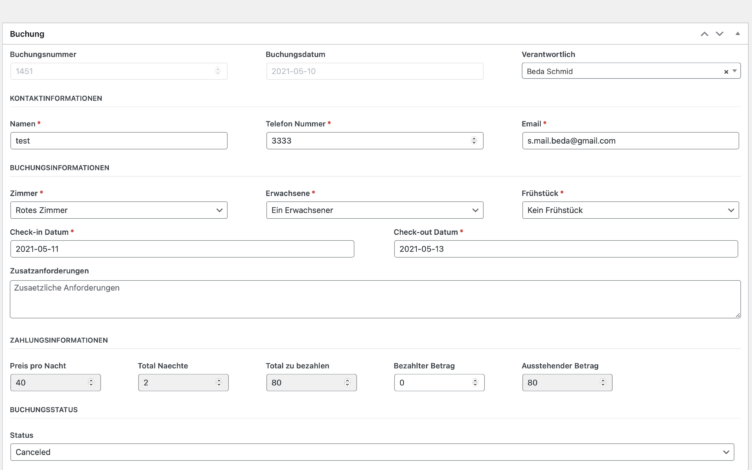Click the KONTAKTINFORMATIONEN section heading
The image size is (752, 470).
(56, 98)
